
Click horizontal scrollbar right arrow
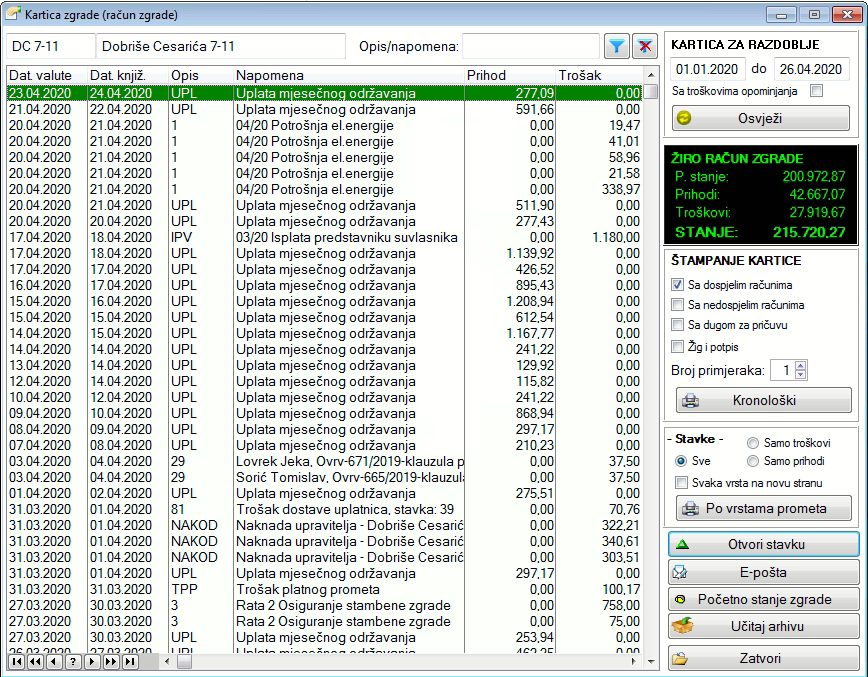click(x=633, y=661)
